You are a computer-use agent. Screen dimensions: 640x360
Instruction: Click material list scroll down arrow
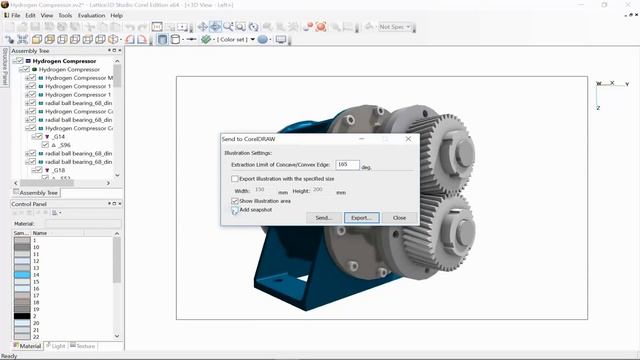point(117,336)
